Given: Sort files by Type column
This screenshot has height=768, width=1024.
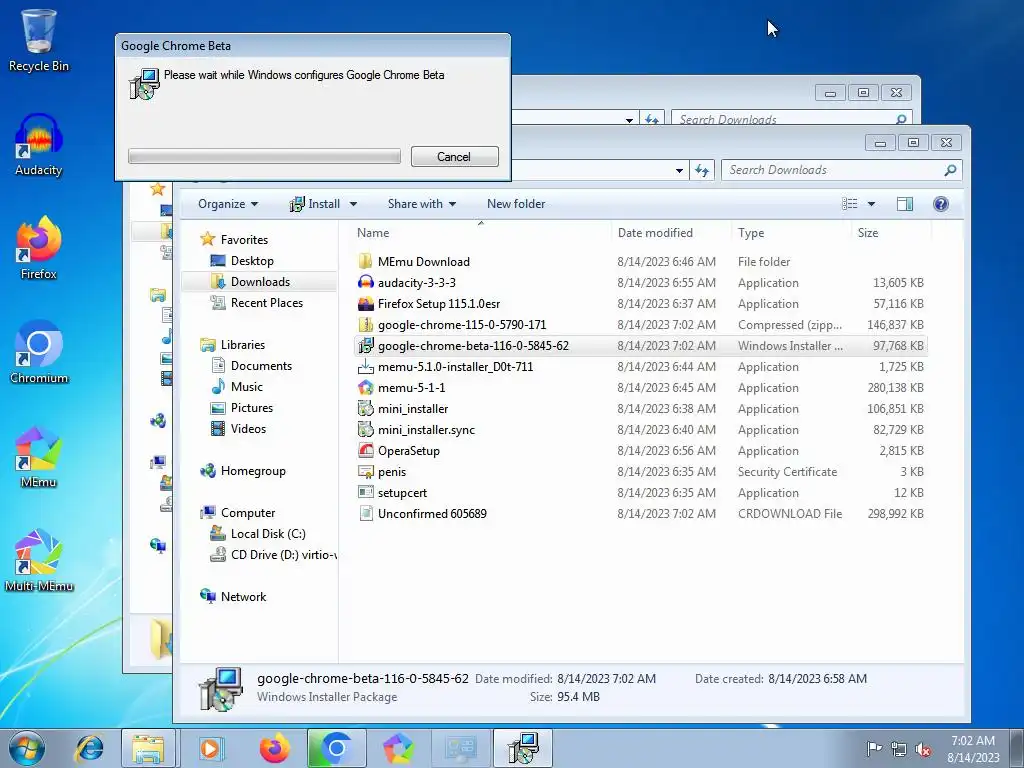Looking at the screenshot, I should (751, 232).
